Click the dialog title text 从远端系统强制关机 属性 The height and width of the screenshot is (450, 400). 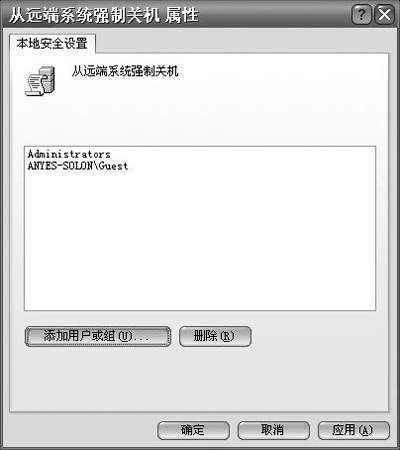[104, 15]
